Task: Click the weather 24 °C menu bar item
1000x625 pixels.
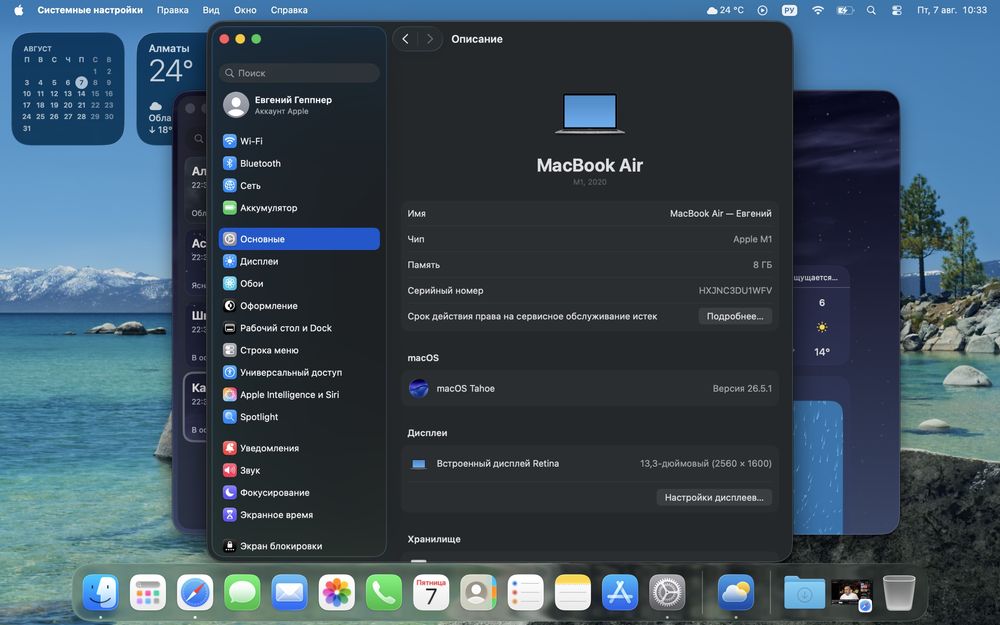Action: [x=725, y=10]
